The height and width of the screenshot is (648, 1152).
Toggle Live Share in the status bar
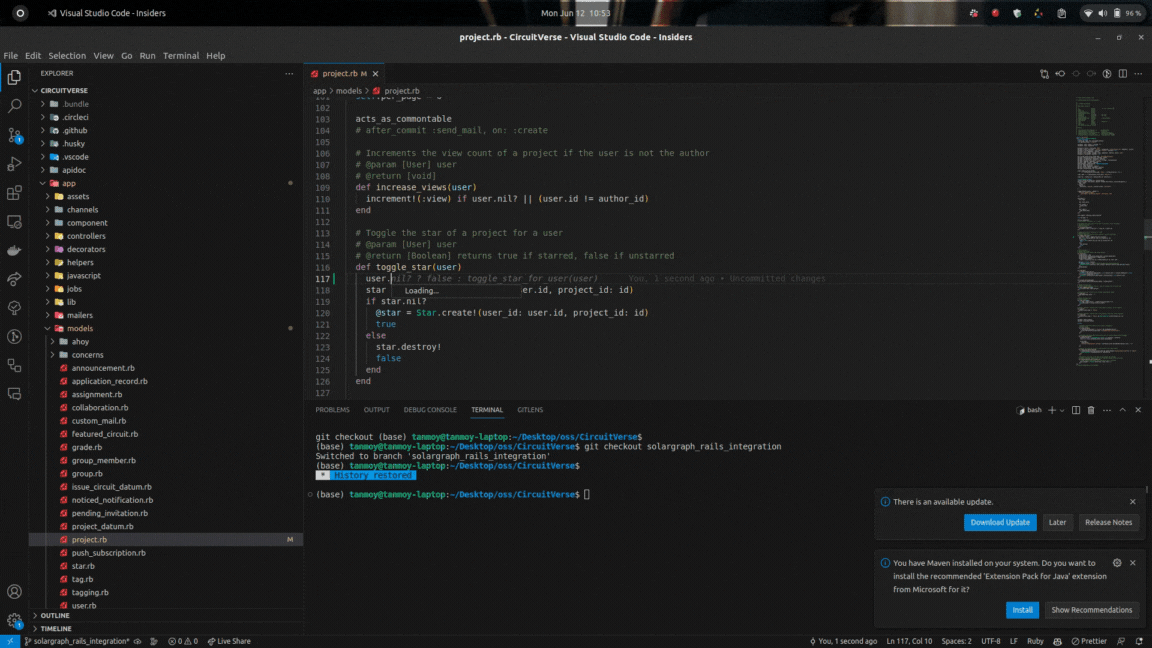pyautogui.click(x=228, y=641)
